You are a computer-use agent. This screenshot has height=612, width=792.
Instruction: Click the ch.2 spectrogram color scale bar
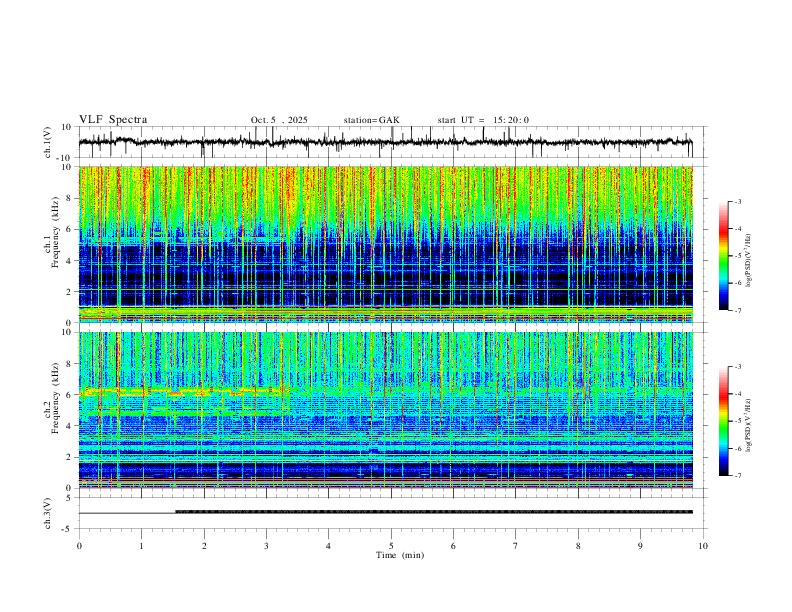tap(724, 421)
